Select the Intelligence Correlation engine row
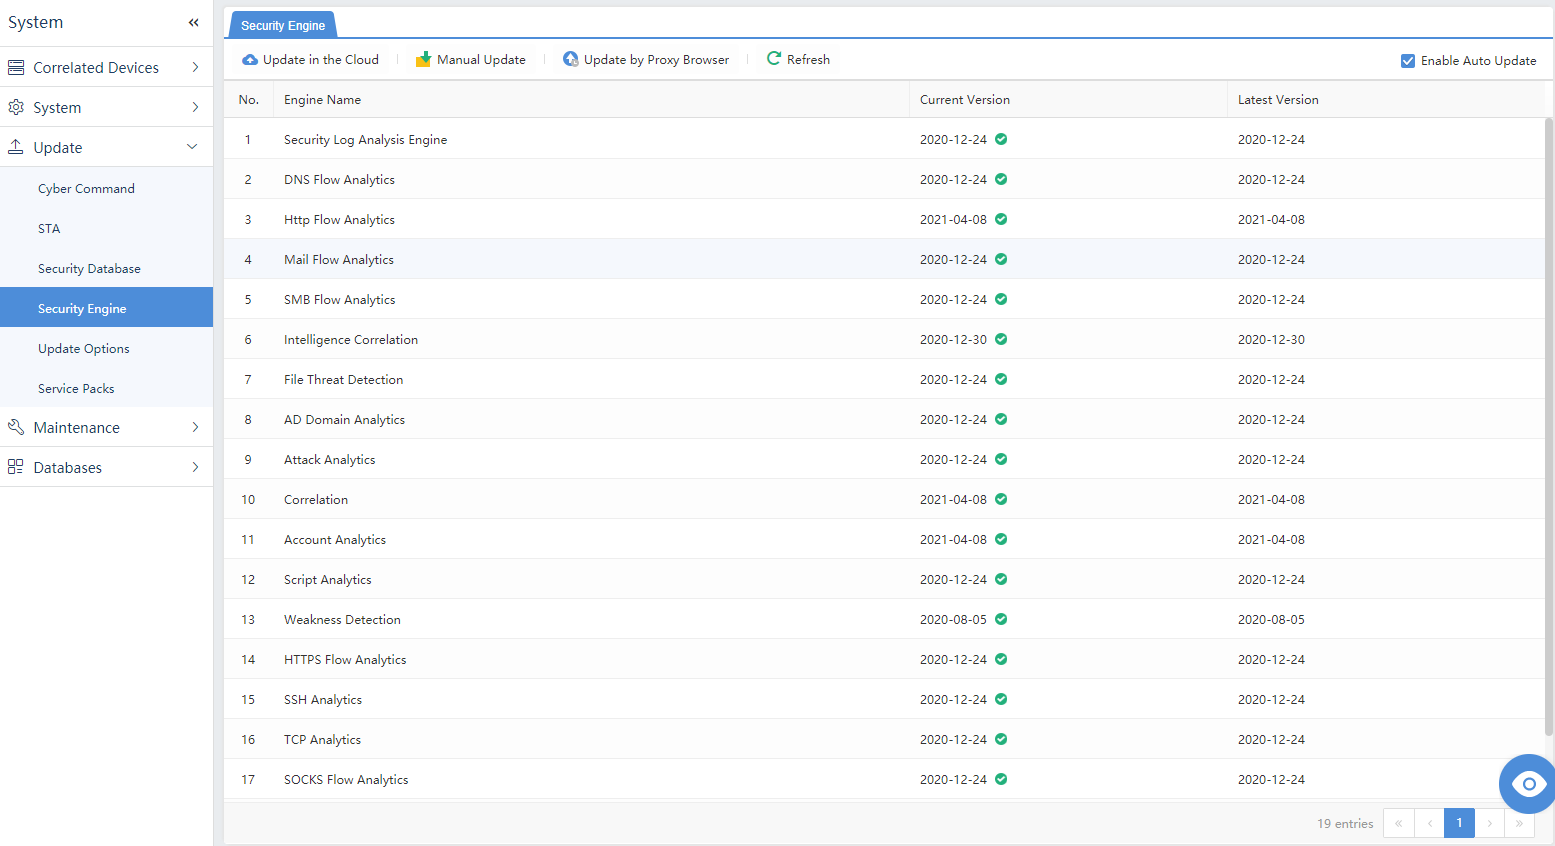This screenshot has height=846, width=1555. [351, 339]
